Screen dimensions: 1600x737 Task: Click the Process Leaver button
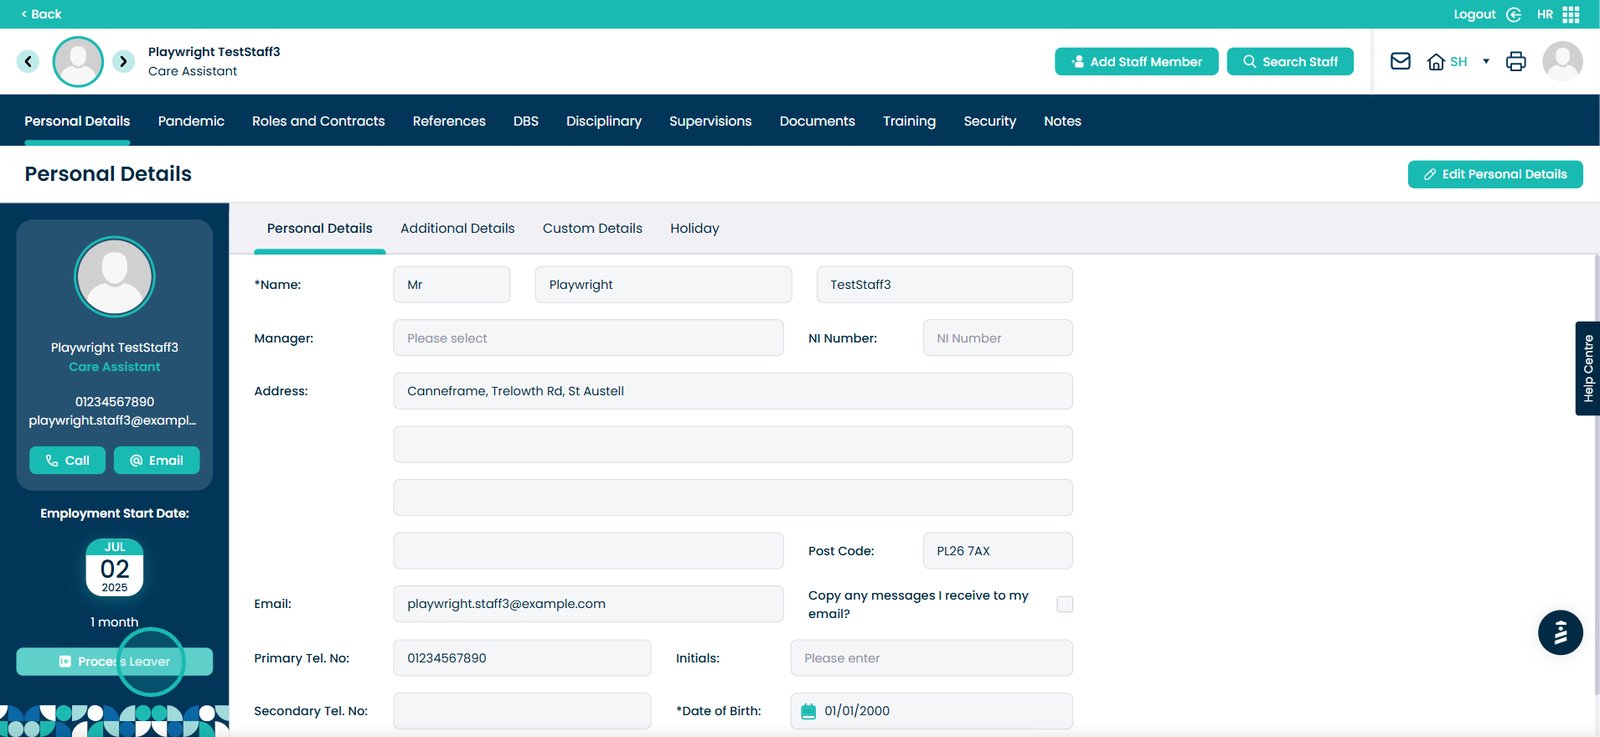114,661
